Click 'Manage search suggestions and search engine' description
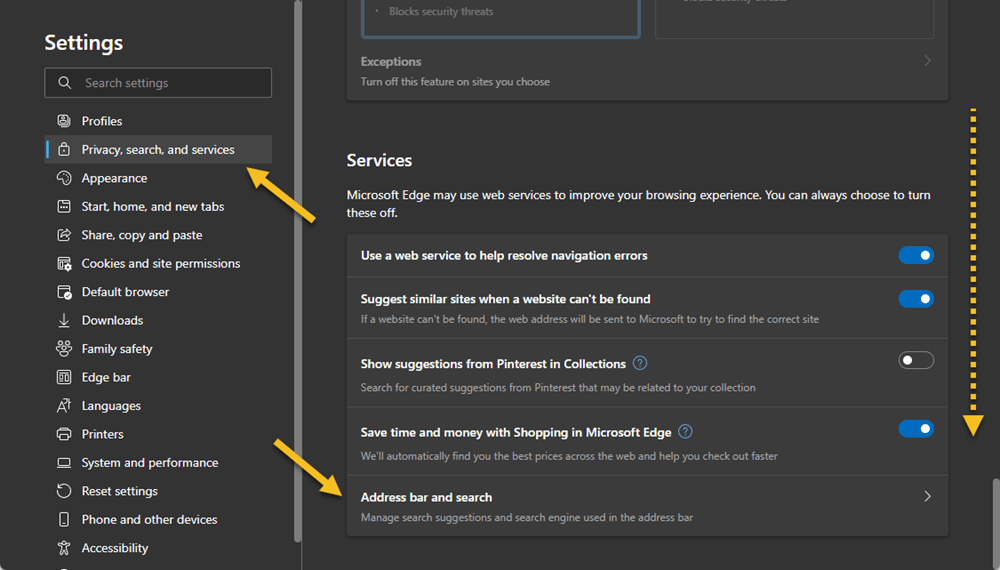 [x=527, y=517]
